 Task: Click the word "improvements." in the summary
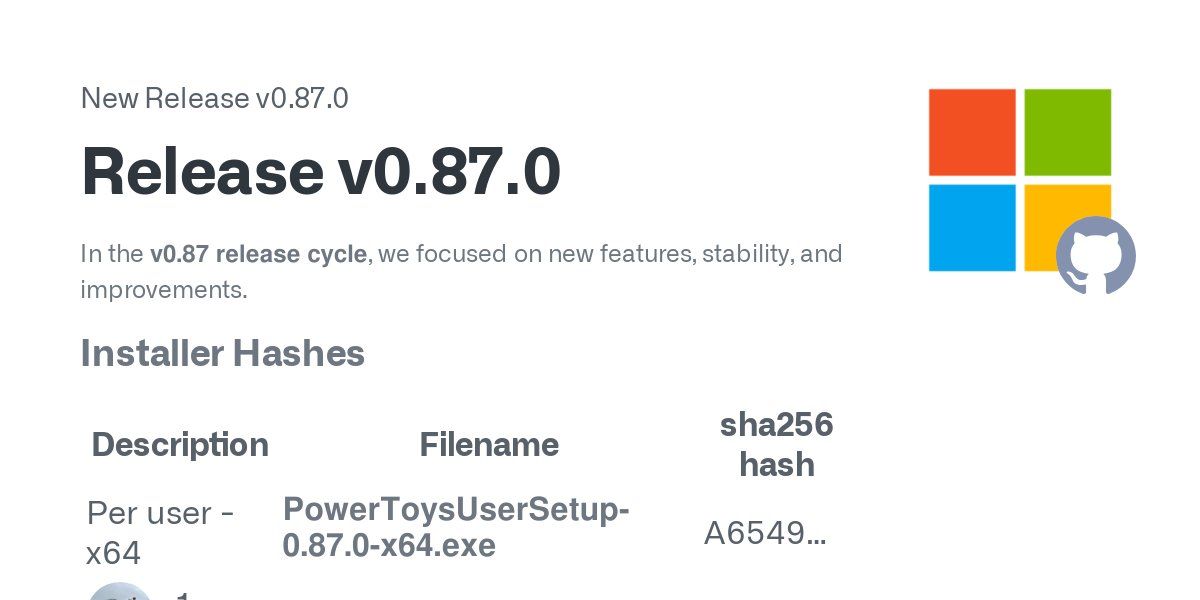pyautogui.click(x=163, y=290)
